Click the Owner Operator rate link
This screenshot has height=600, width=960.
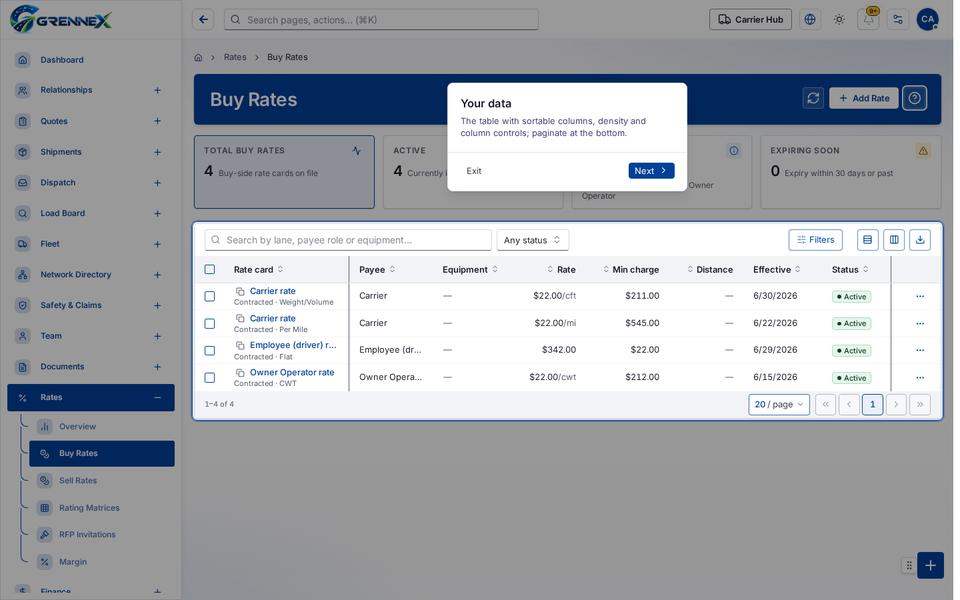pyautogui.click(x=292, y=372)
